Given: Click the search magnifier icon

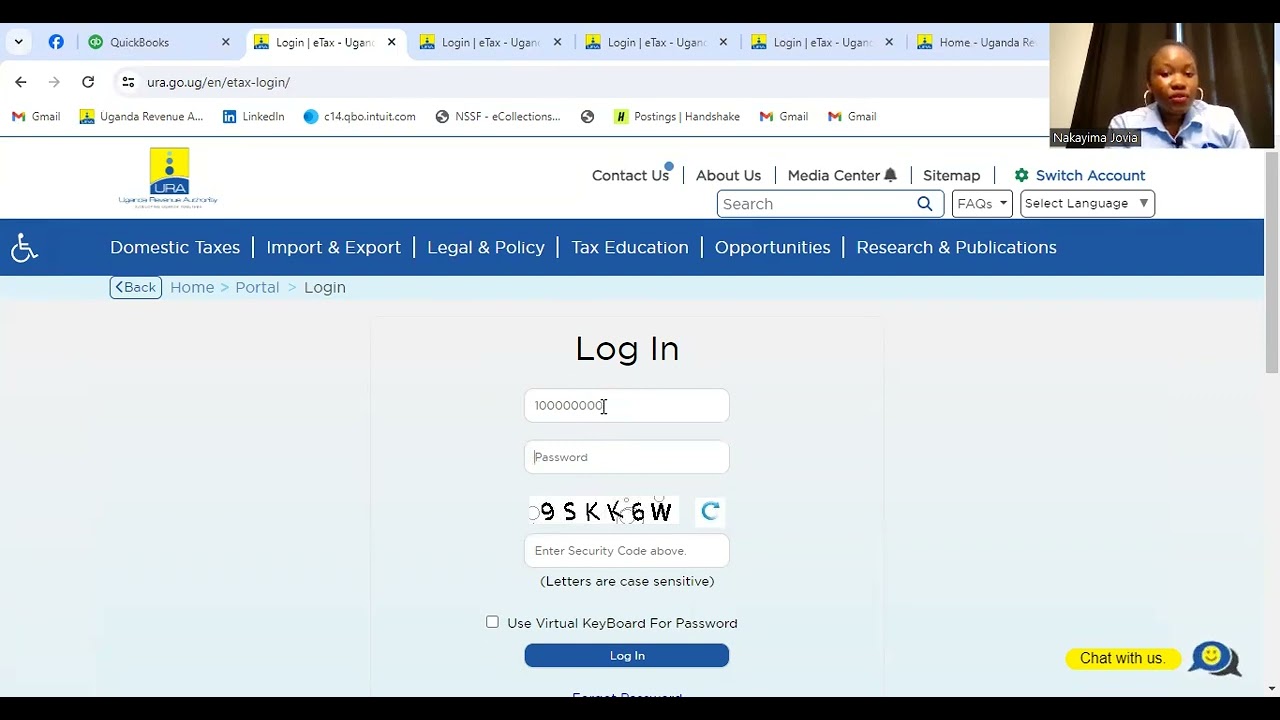Looking at the screenshot, I should click(x=925, y=204).
